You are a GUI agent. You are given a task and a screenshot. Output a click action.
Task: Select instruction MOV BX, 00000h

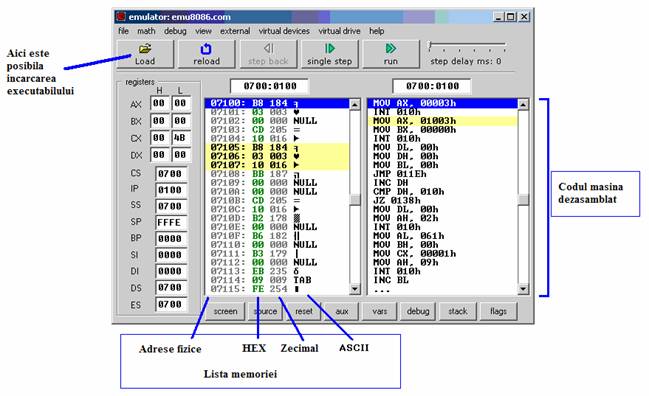point(442,130)
